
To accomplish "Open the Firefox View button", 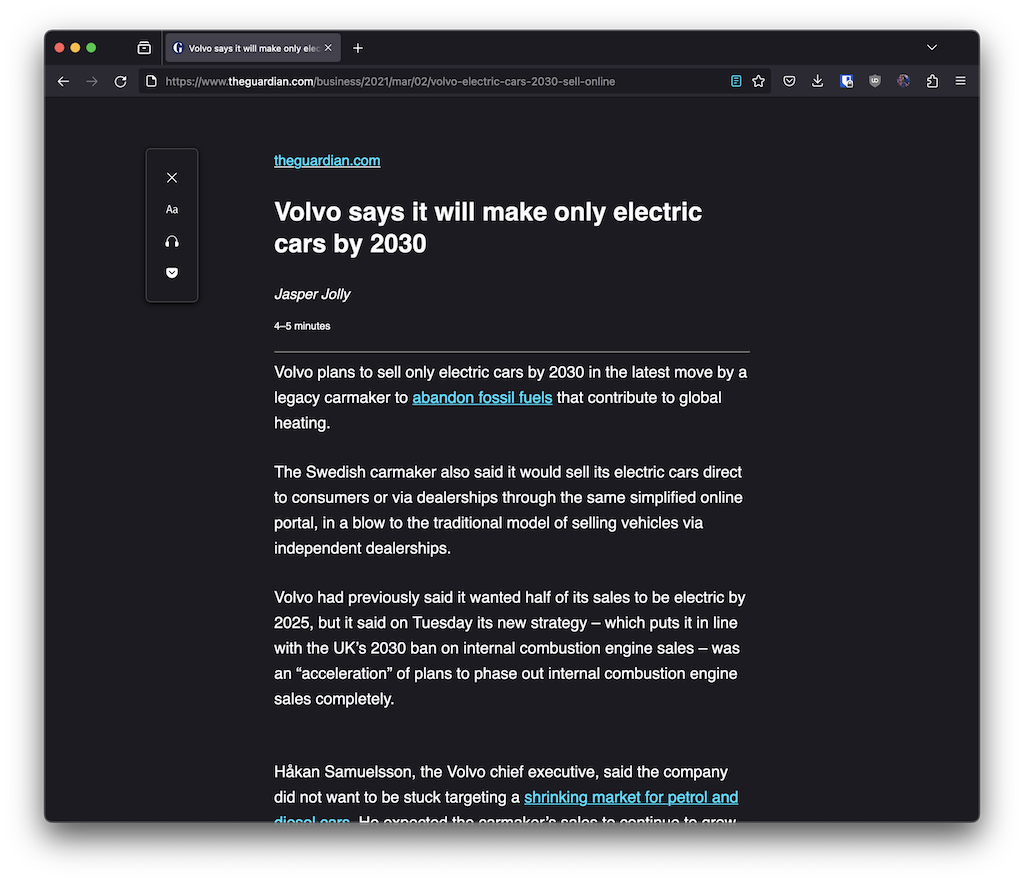I will (x=144, y=48).
